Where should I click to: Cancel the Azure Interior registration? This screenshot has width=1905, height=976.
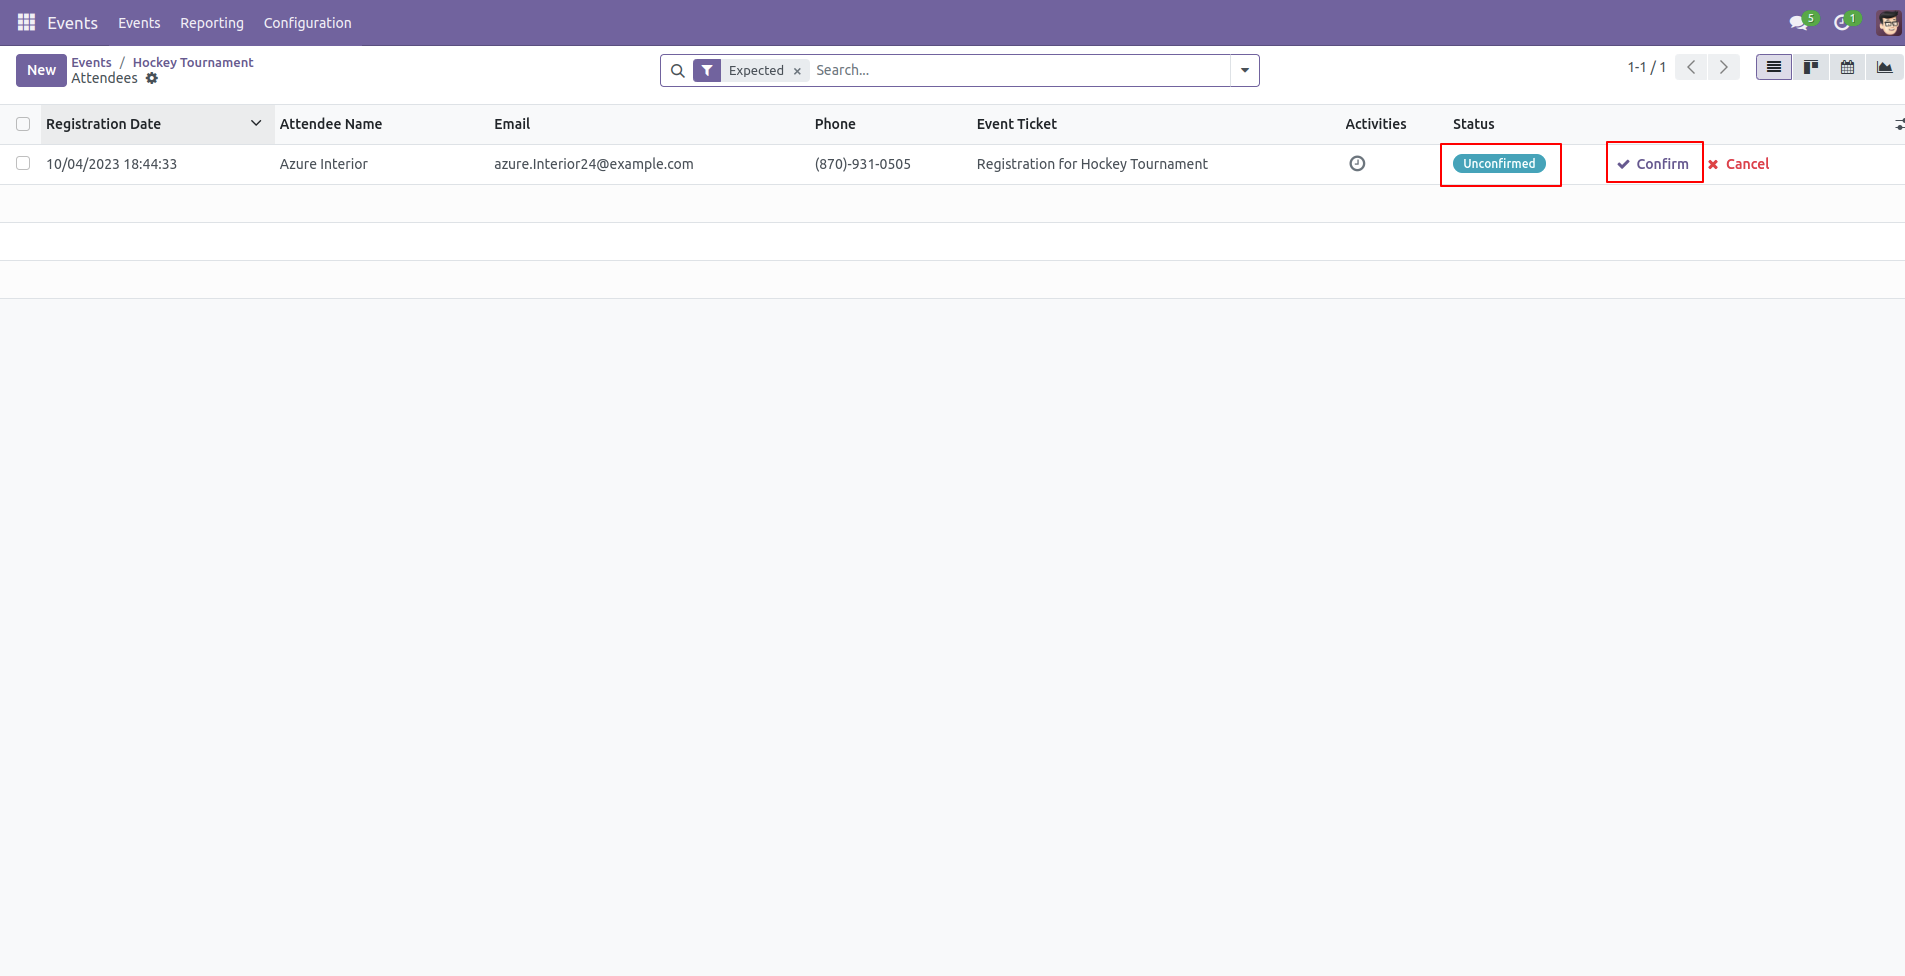pyautogui.click(x=1738, y=164)
